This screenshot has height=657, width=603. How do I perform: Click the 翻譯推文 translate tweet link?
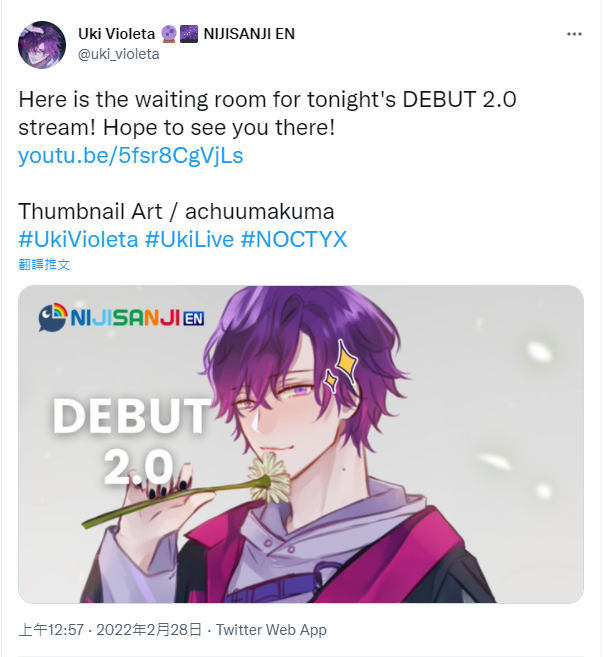pos(44,264)
